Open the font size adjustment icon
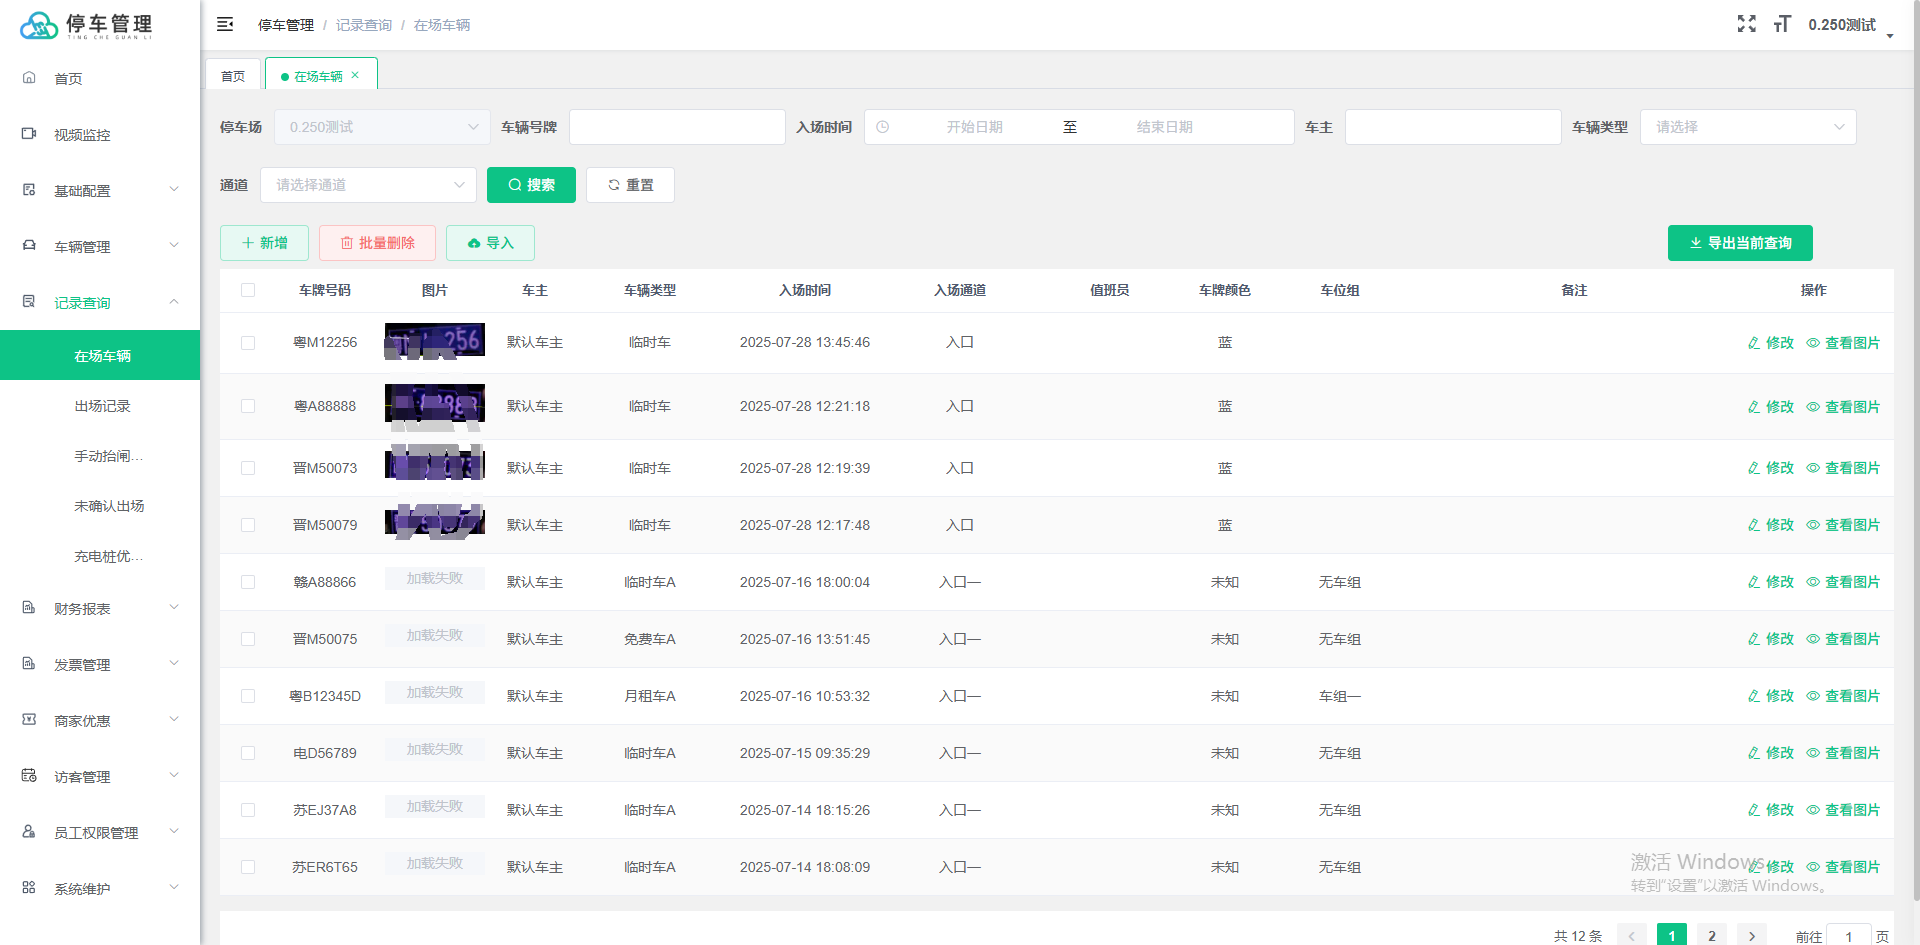The height and width of the screenshot is (945, 1920). pos(1782,24)
